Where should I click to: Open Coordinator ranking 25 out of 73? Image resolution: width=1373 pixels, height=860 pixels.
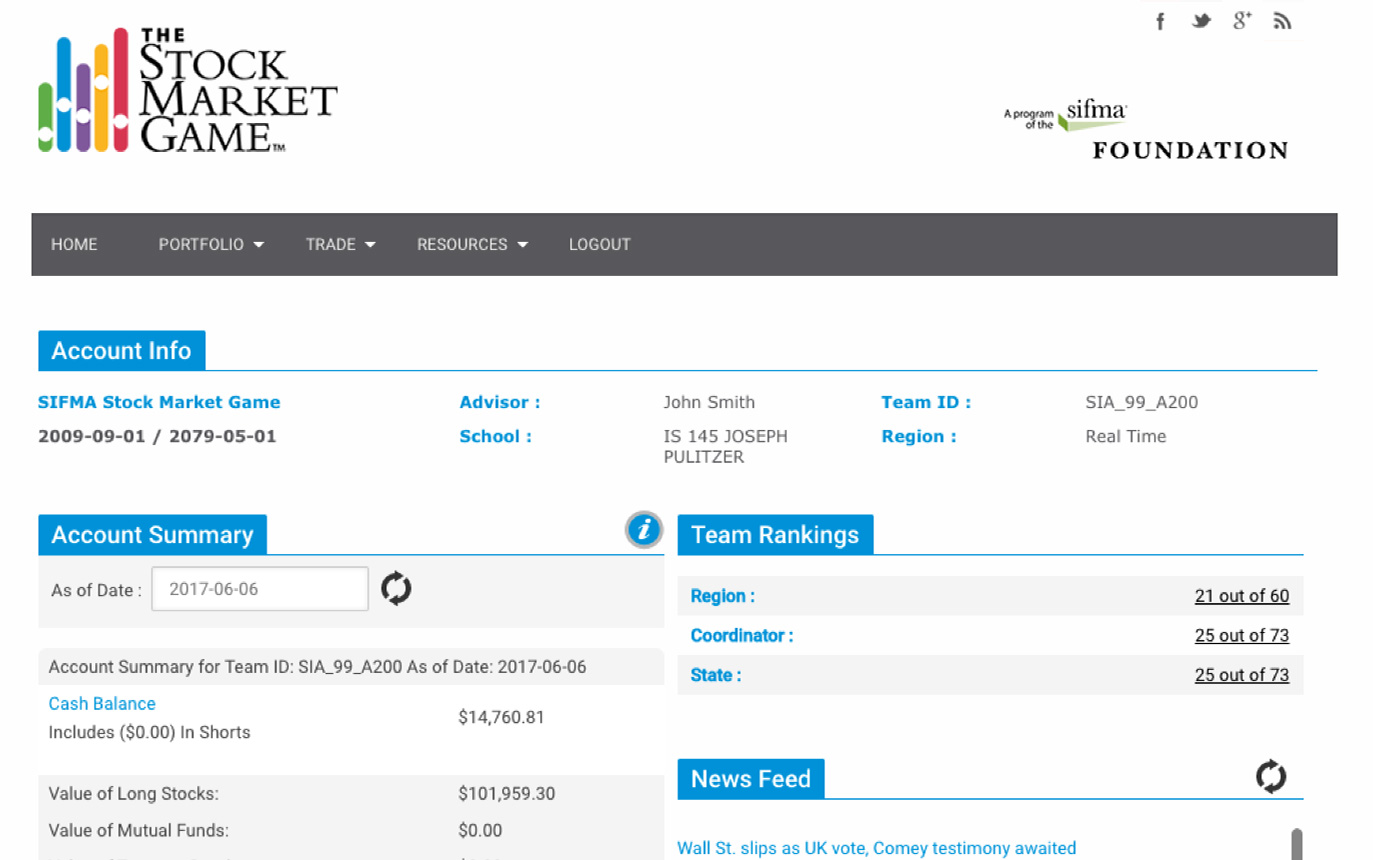click(1241, 636)
